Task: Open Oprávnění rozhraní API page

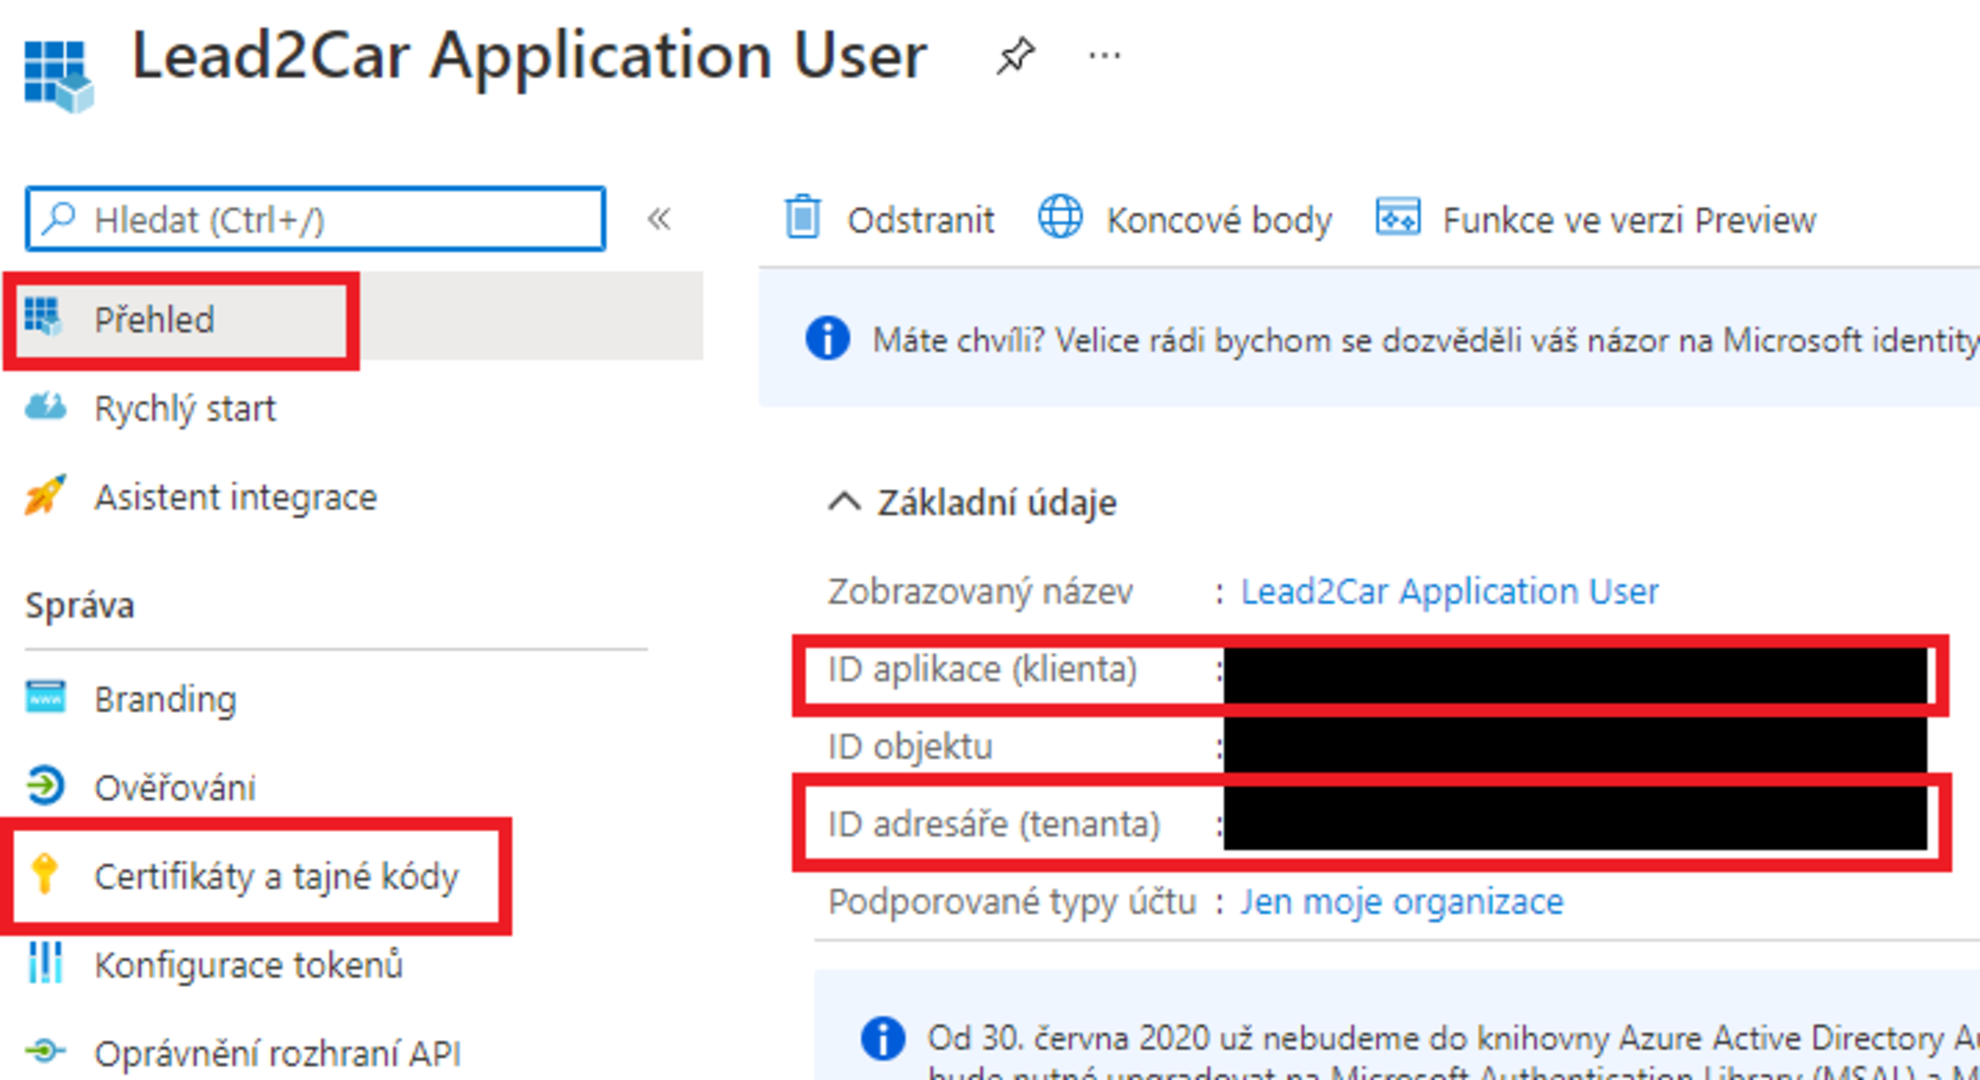Action: pos(277,1053)
